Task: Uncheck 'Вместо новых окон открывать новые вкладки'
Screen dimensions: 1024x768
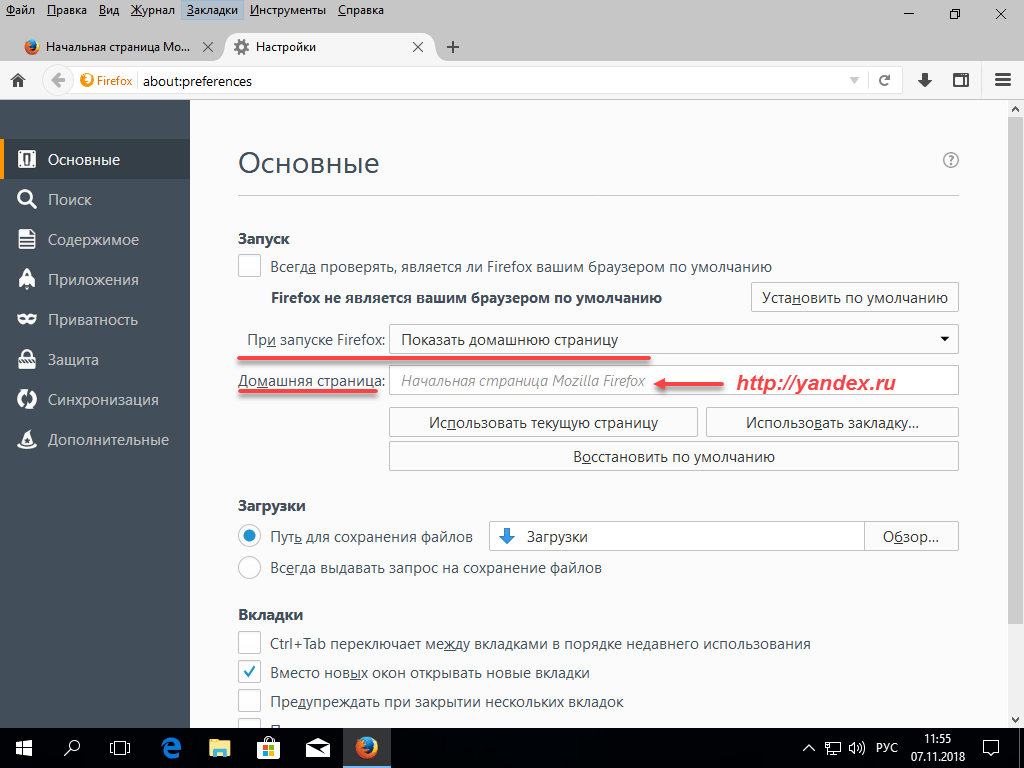Action: [249, 673]
